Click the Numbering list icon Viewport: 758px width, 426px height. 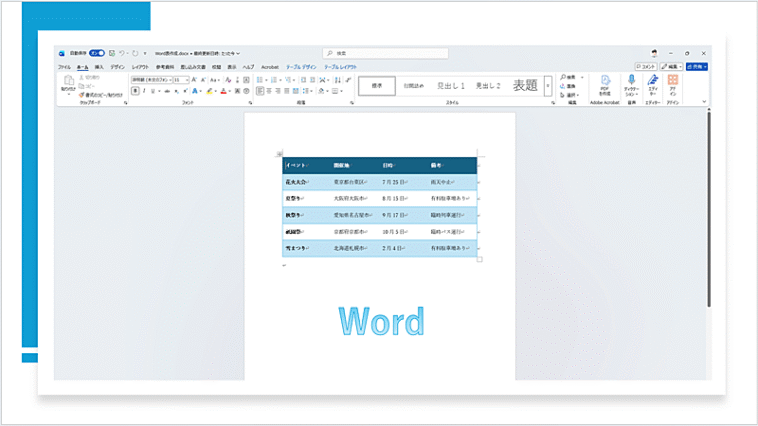[x=274, y=80]
